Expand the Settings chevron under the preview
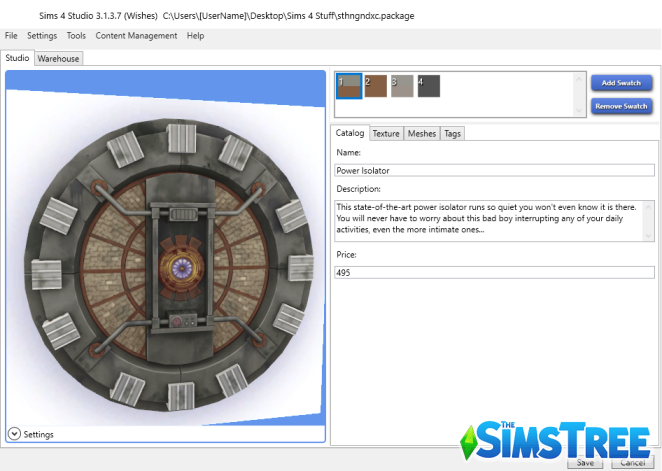This screenshot has width=662, height=471. (14, 434)
